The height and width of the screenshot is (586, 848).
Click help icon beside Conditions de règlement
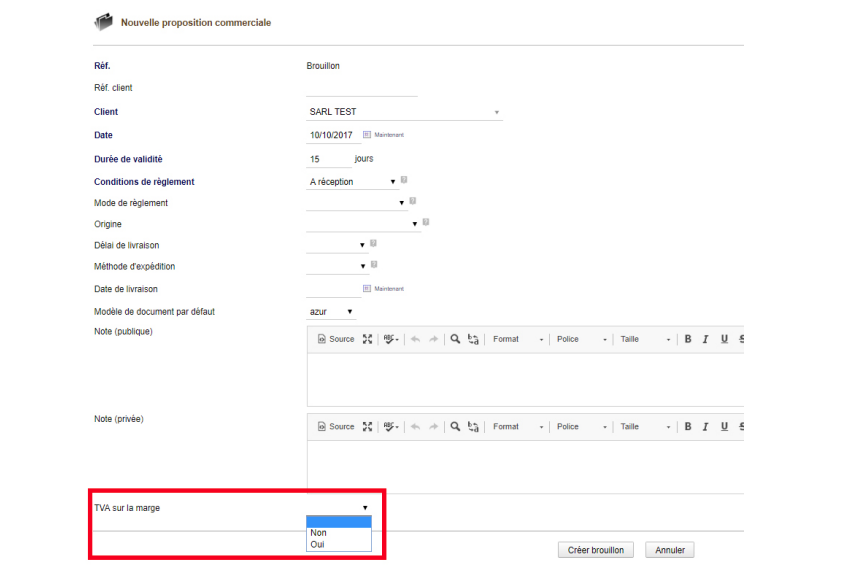point(404,180)
